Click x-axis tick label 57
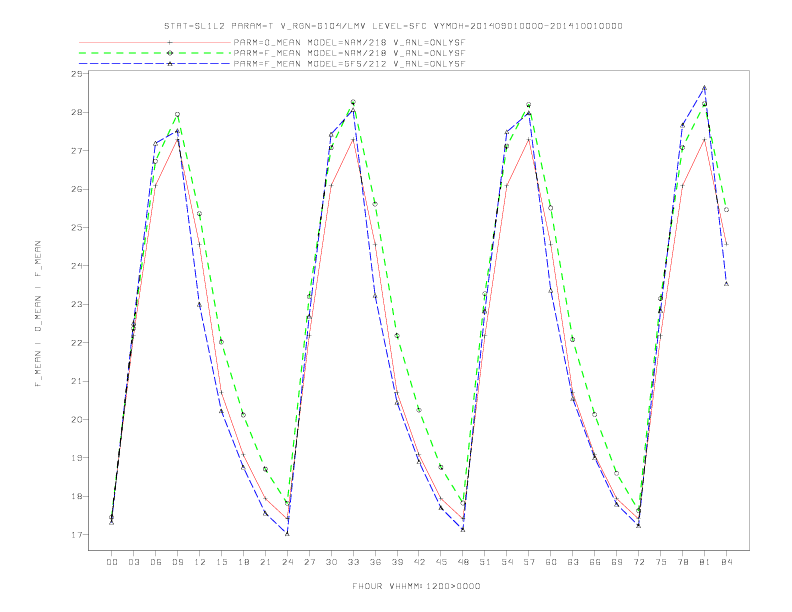 (x=529, y=562)
